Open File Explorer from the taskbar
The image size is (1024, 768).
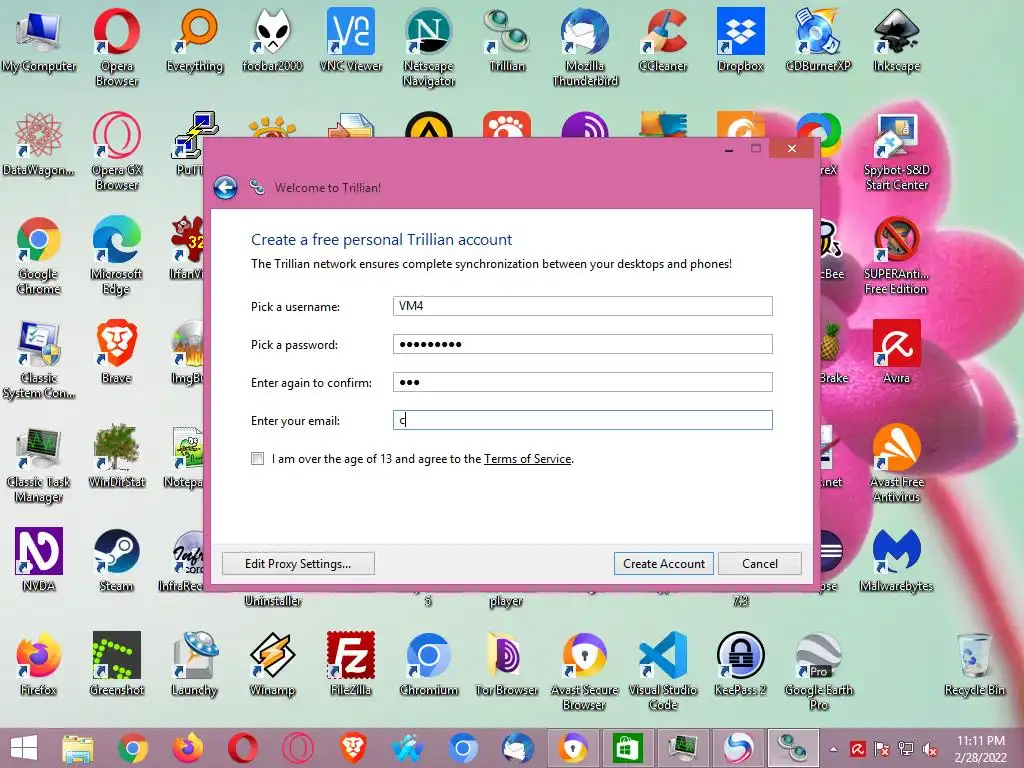point(78,748)
